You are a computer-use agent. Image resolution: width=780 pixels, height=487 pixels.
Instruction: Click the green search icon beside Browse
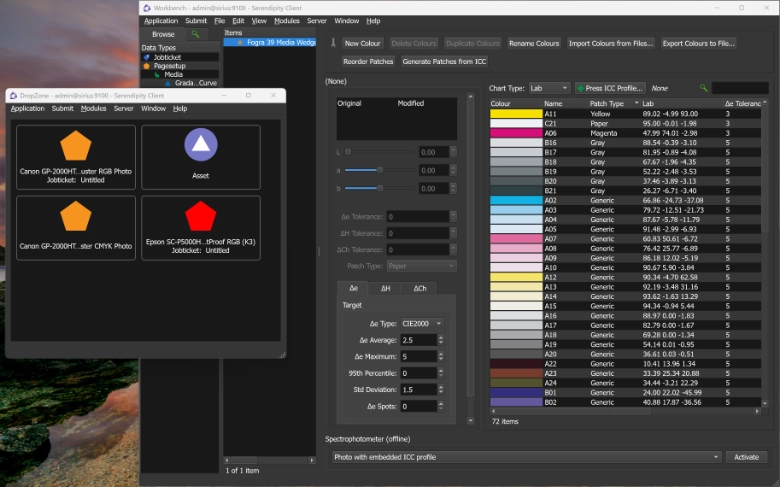click(x=195, y=34)
